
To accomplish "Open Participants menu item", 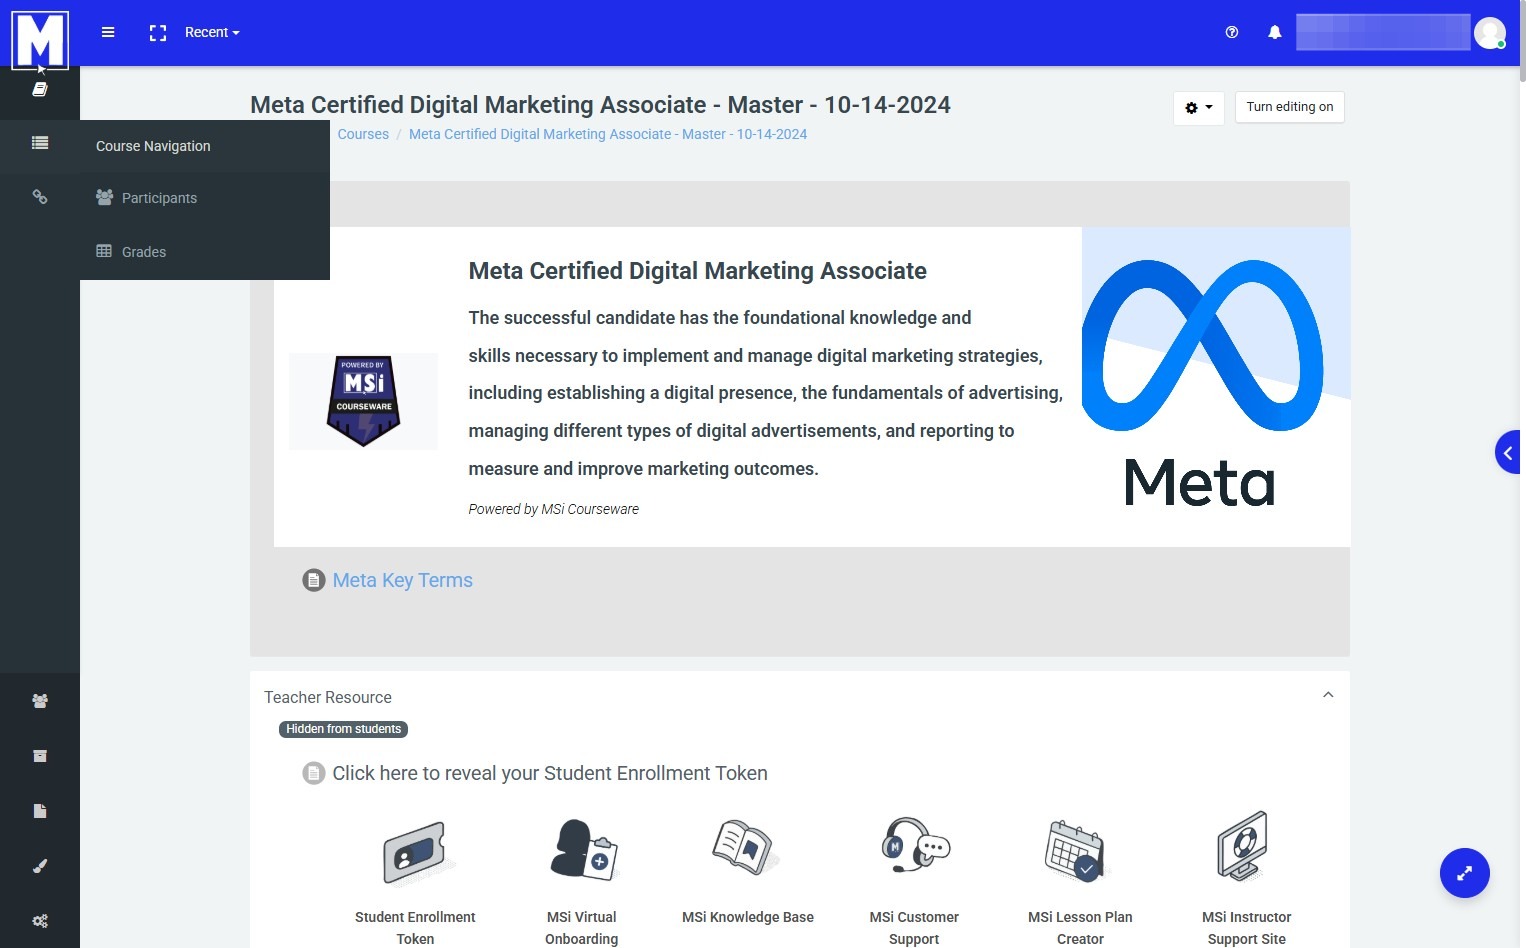I will pos(205,198).
